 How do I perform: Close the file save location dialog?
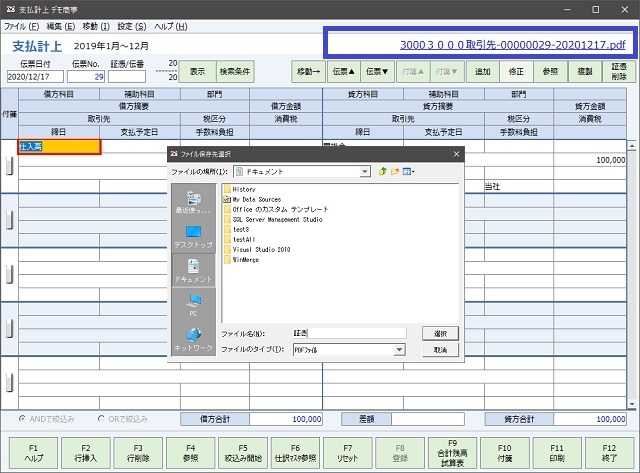coord(456,154)
